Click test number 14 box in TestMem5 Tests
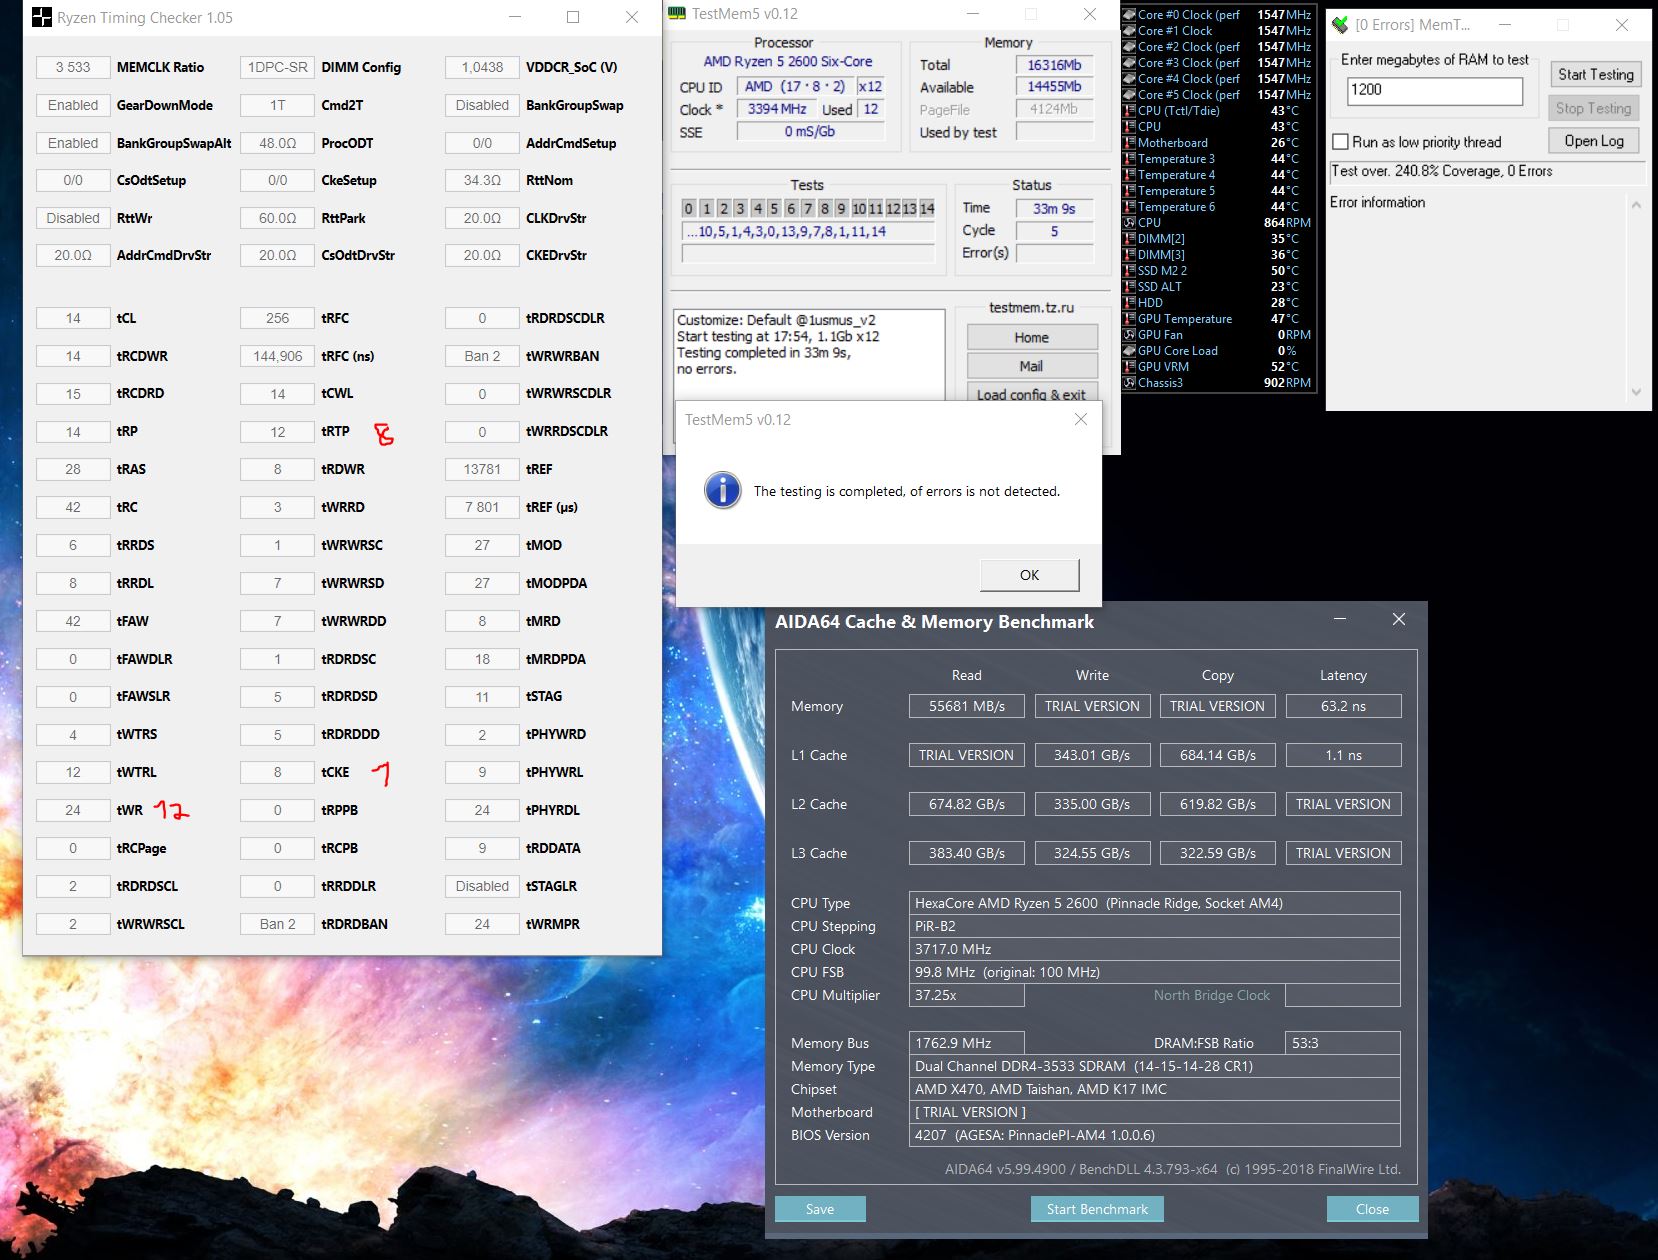 click(927, 208)
